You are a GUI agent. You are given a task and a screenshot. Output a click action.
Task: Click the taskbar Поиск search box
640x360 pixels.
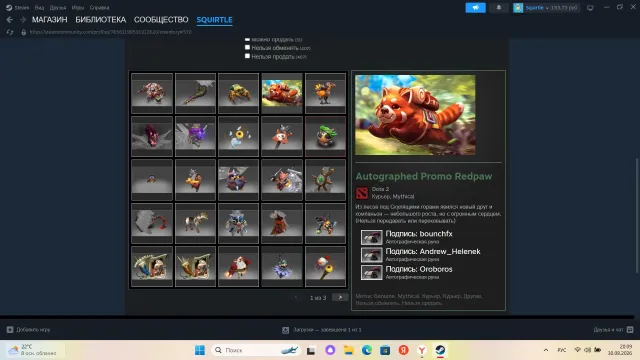(x=256, y=350)
